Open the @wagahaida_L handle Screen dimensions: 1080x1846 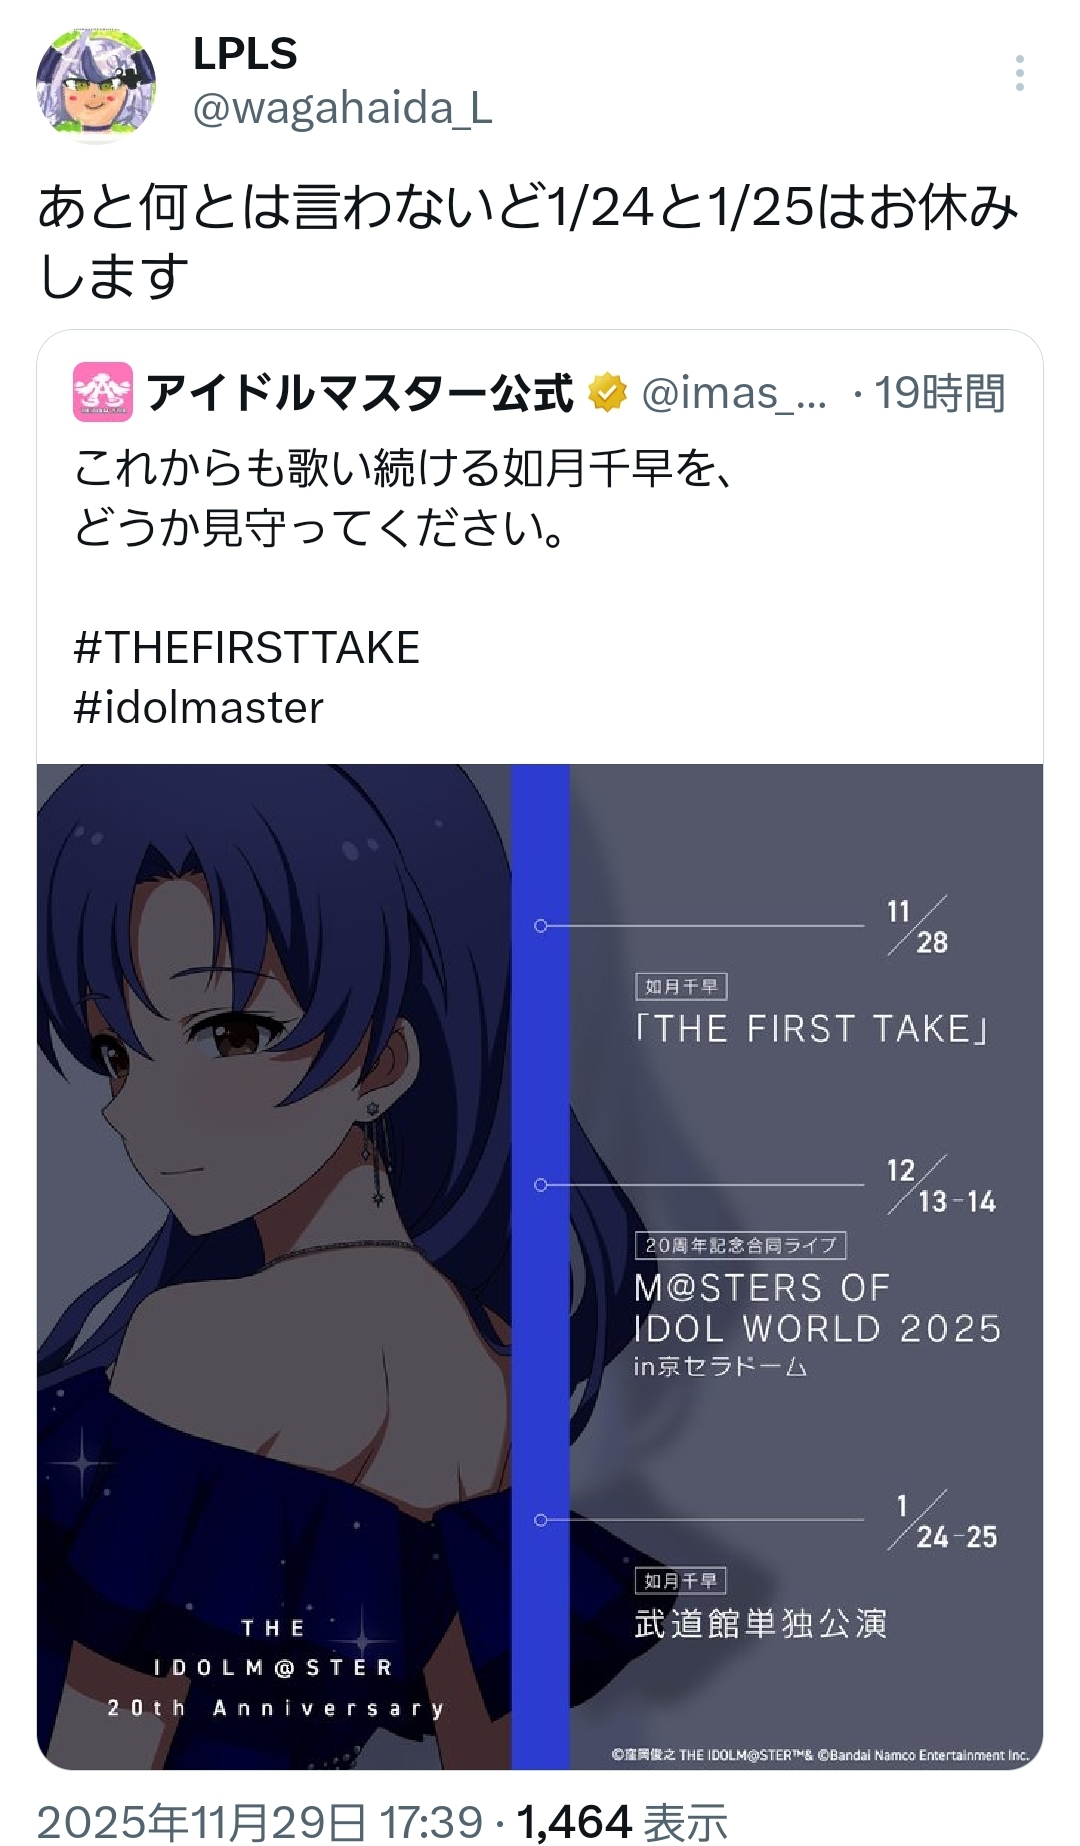click(x=342, y=108)
